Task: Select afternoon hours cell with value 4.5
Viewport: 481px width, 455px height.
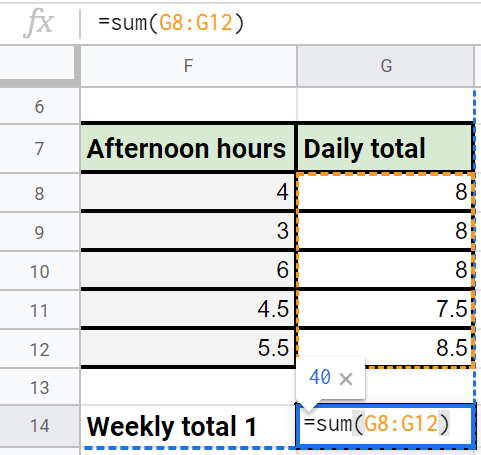Action: pyautogui.click(x=188, y=309)
